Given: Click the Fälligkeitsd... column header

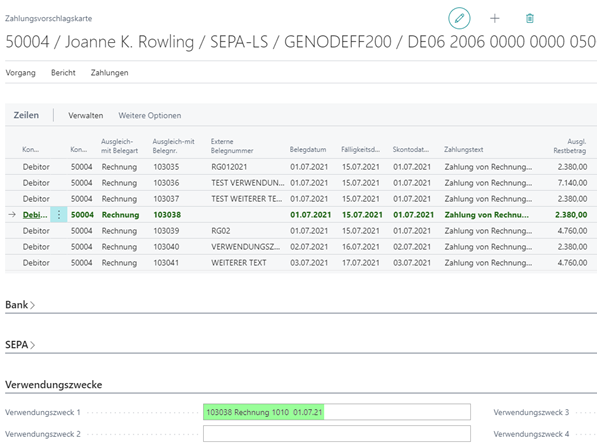Looking at the screenshot, I should click(x=360, y=150).
